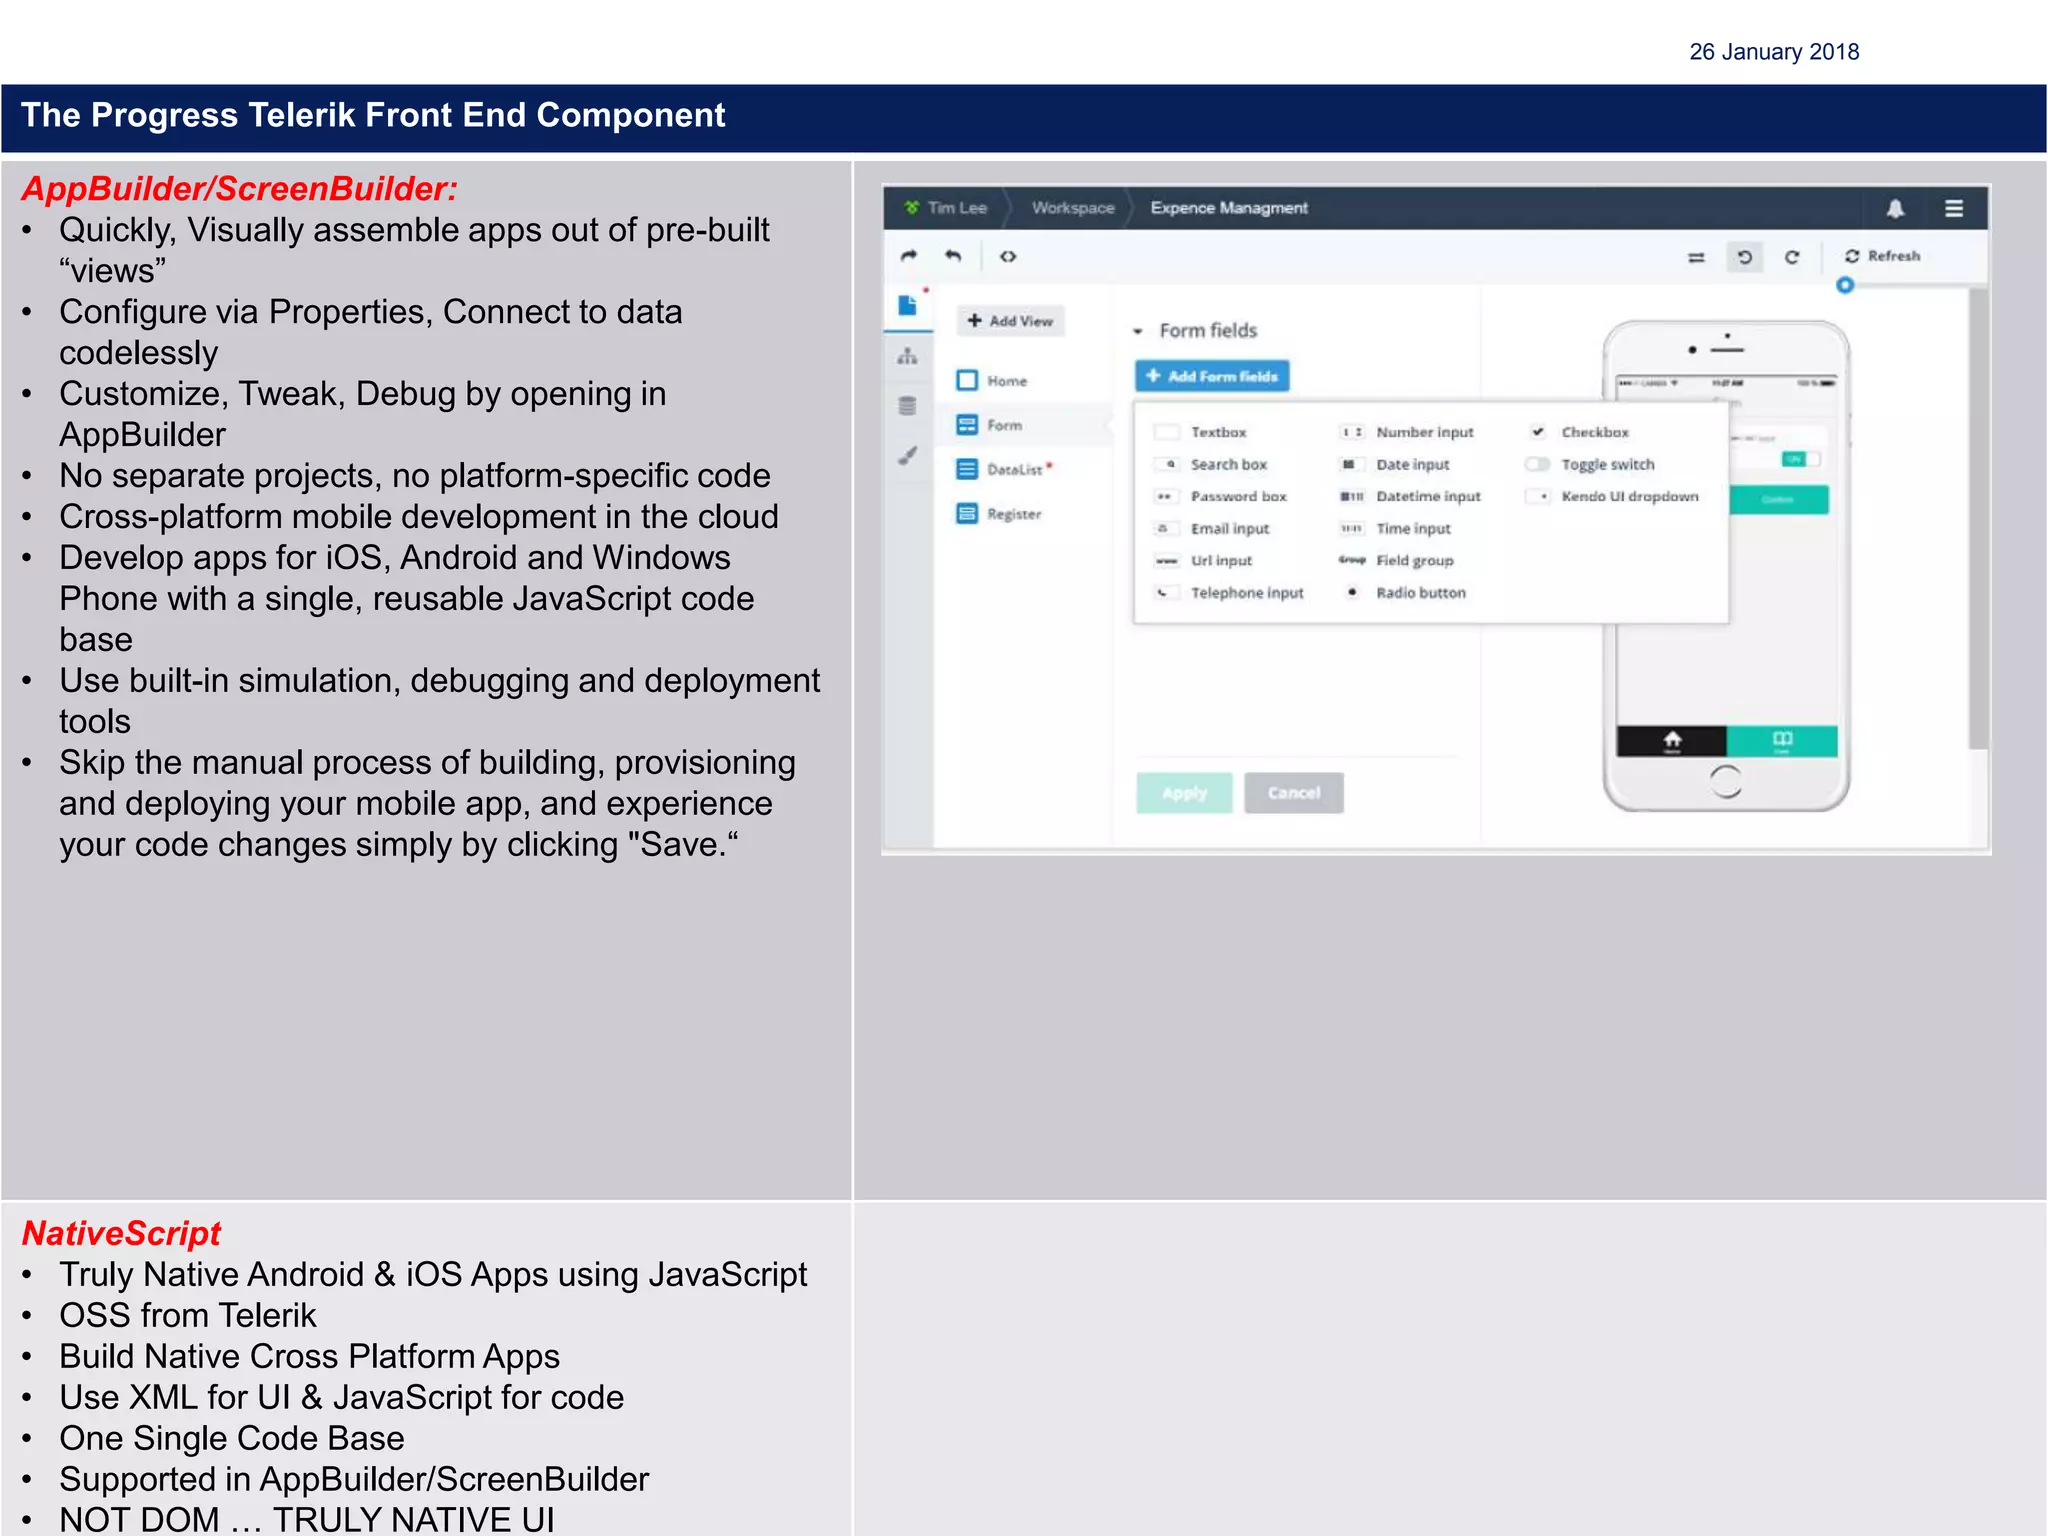Choose Date input field type
This screenshot has height=1536, width=2048.
point(1394,465)
